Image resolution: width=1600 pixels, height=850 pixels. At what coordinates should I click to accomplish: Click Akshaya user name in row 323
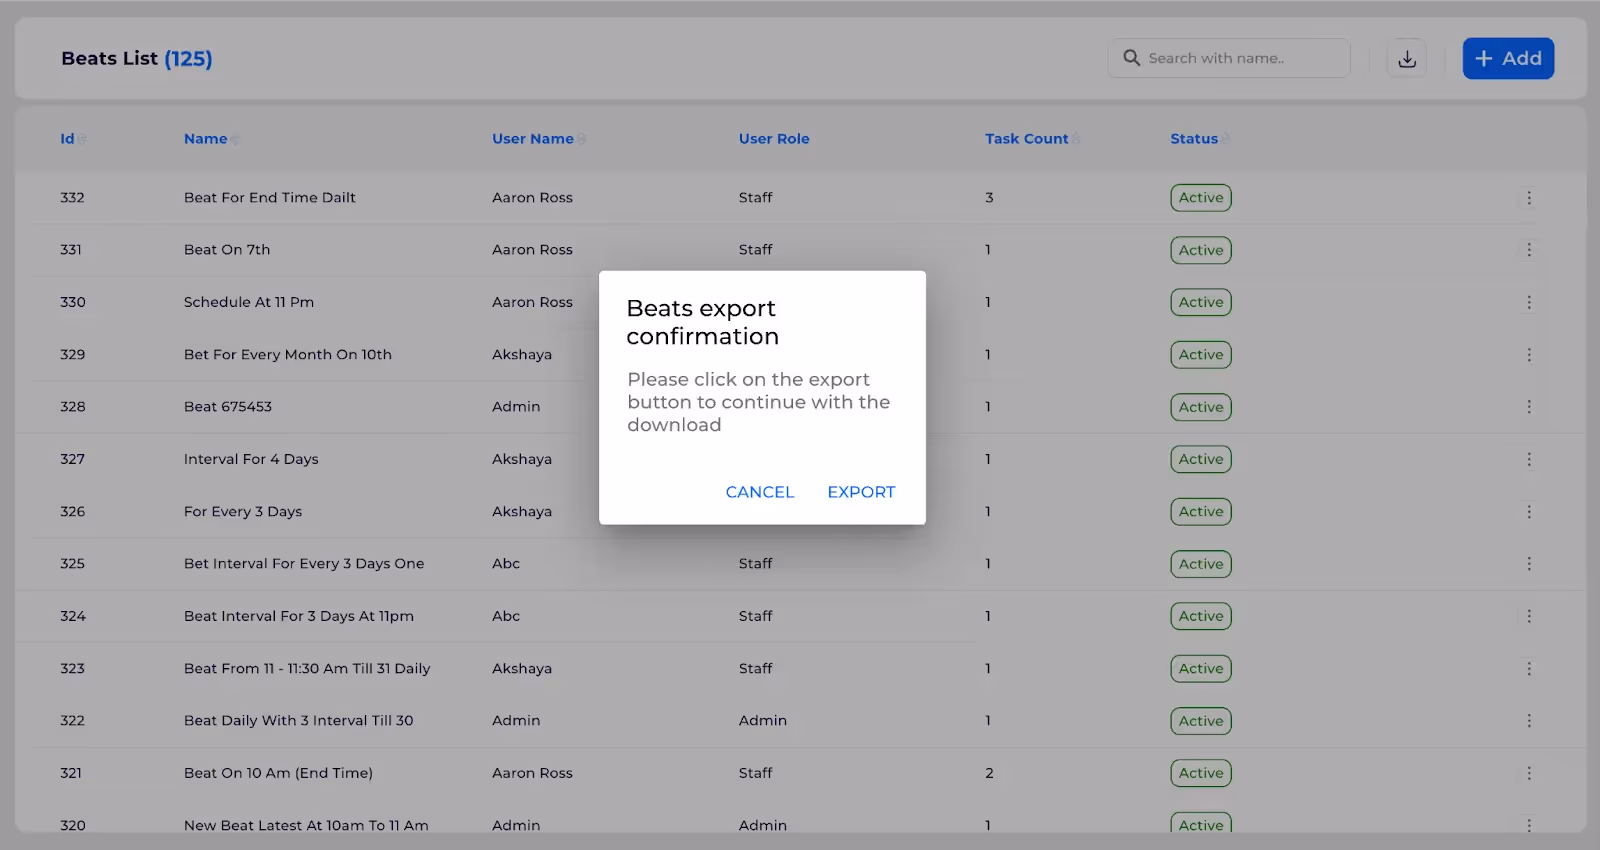coord(522,668)
